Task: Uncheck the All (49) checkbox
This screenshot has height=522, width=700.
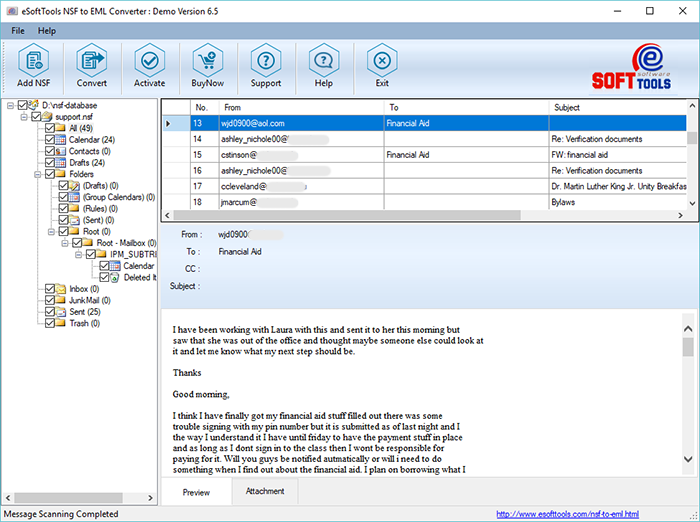Action: point(50,128)
